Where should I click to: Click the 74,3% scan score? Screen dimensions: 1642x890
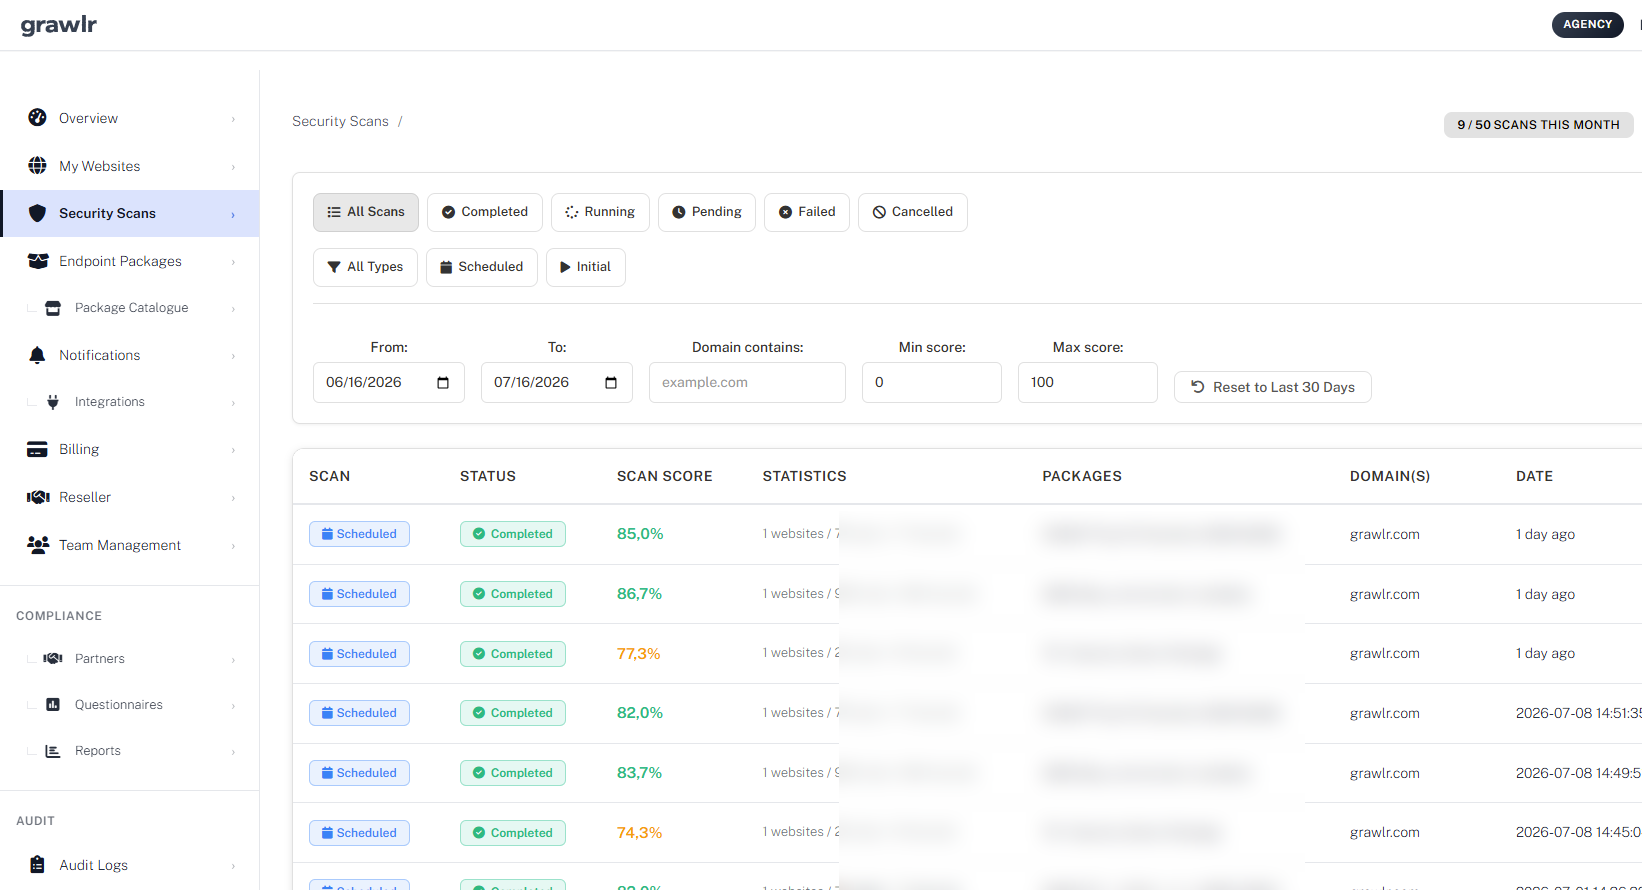click(x=640, y=833)
